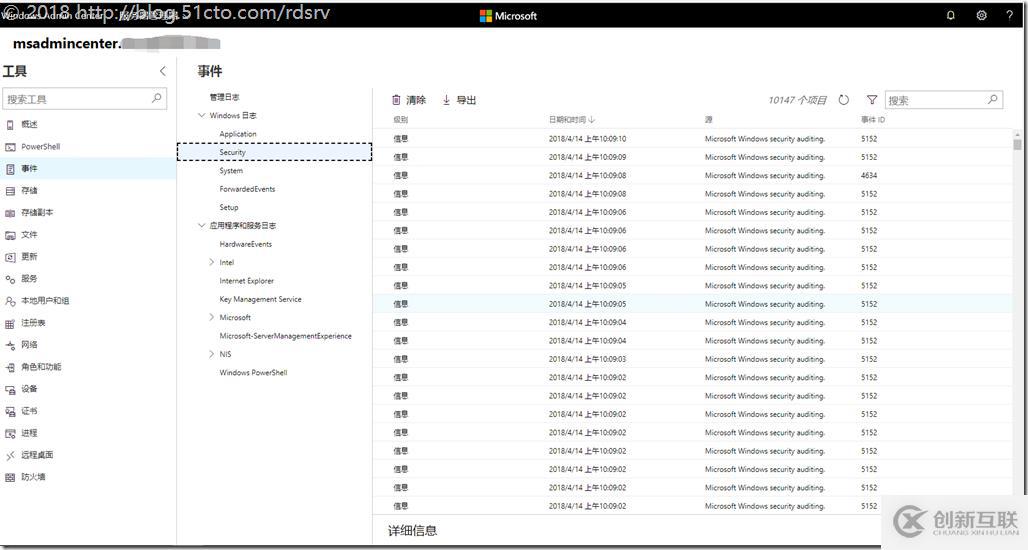
Task: Focus the events 搜索 search field
Action: 943,100
